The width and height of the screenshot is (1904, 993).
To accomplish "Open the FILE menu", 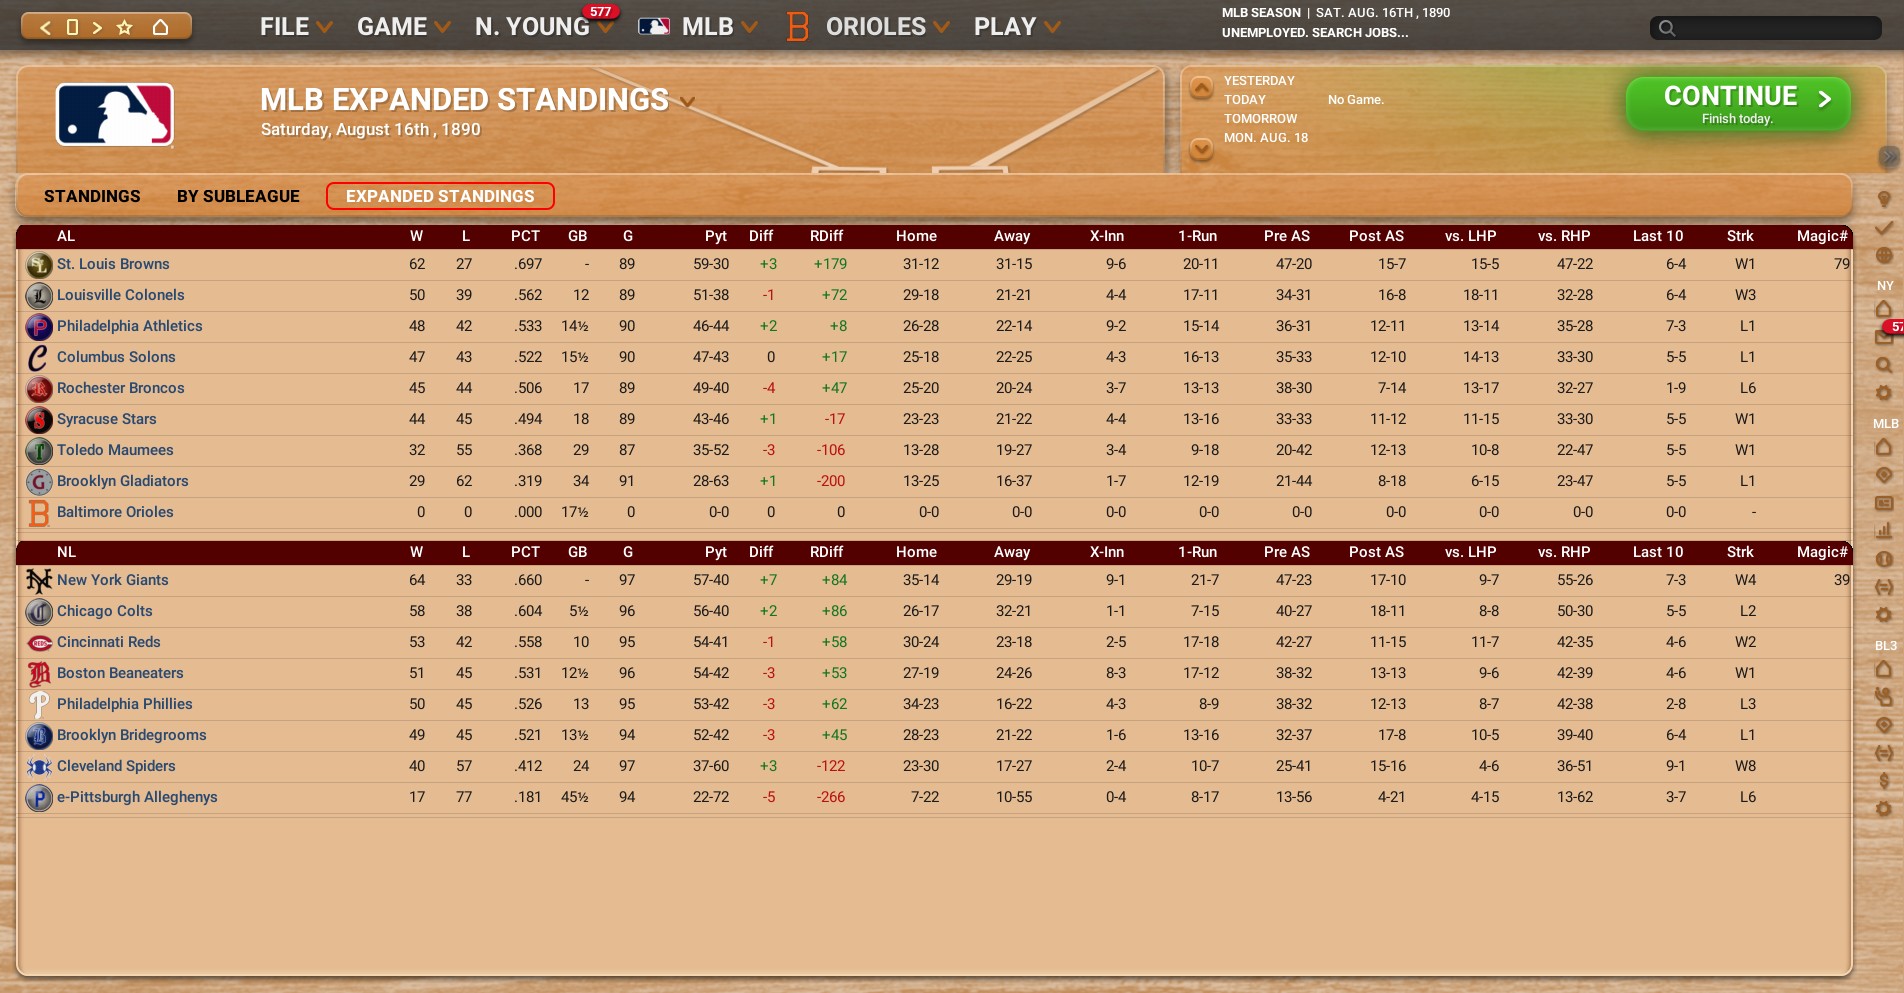I will (295, 27).
